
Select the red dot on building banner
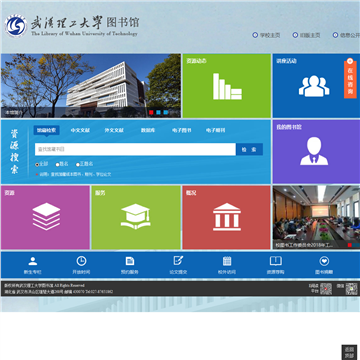pyautogui.click(x=151, y=112)
